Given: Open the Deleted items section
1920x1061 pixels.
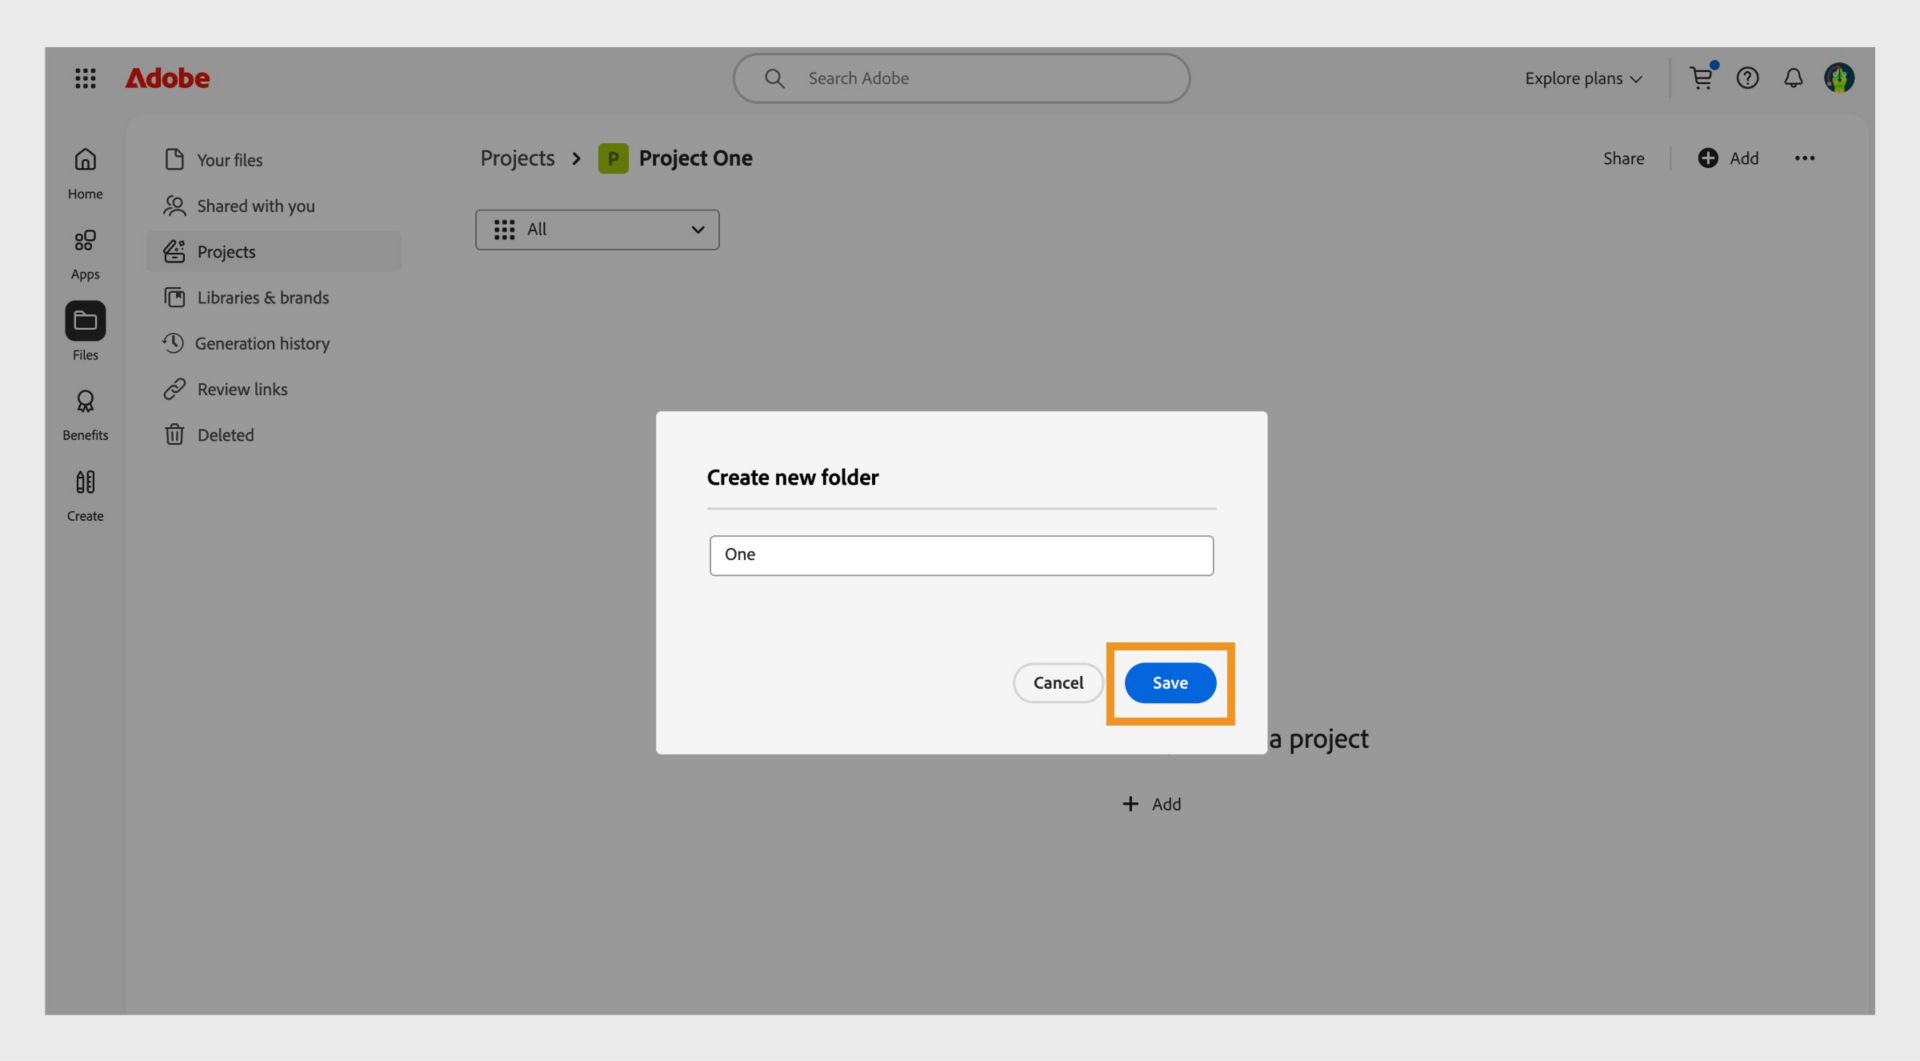Looking at the screenshot, I should (x=225, y=435).
